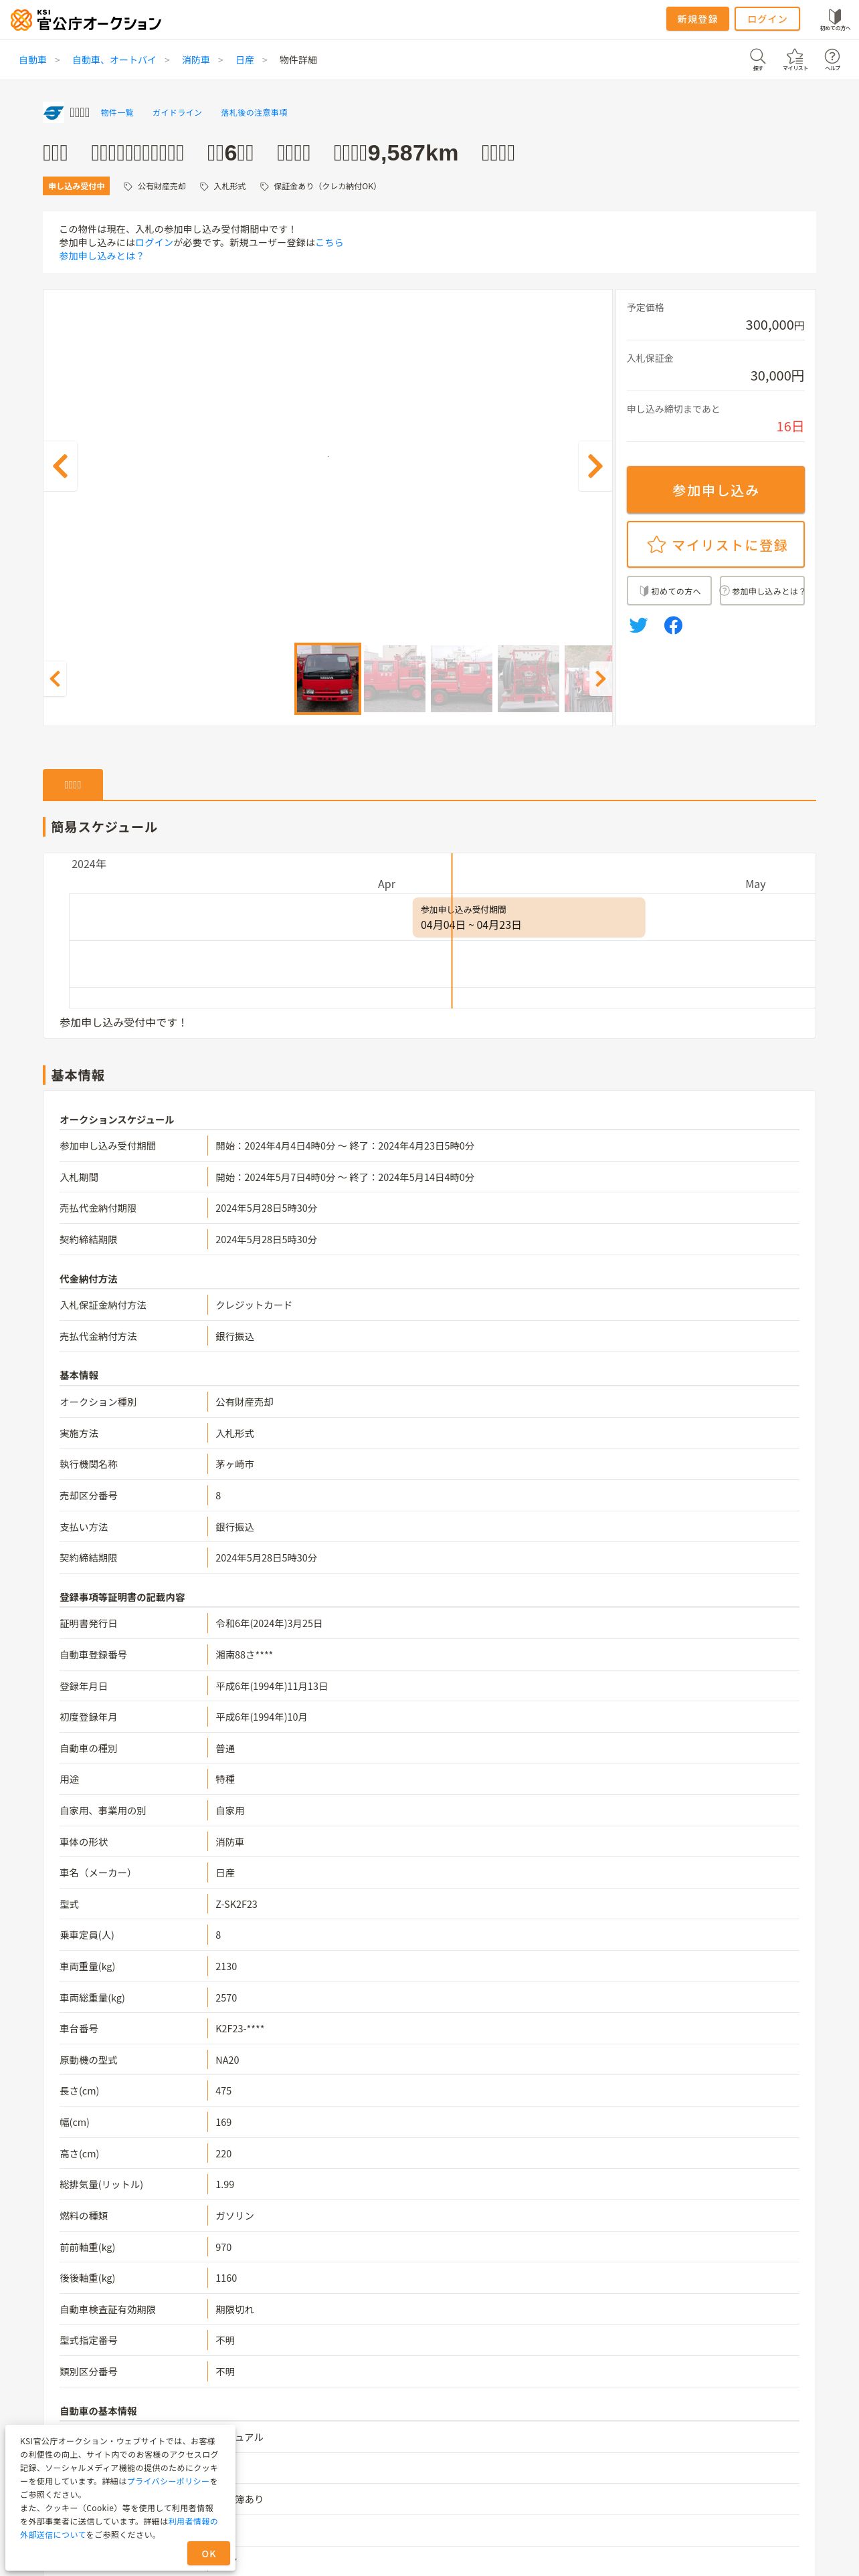
Task: Click NA20 原動機の型式 value
Action: click(227, 2060)
